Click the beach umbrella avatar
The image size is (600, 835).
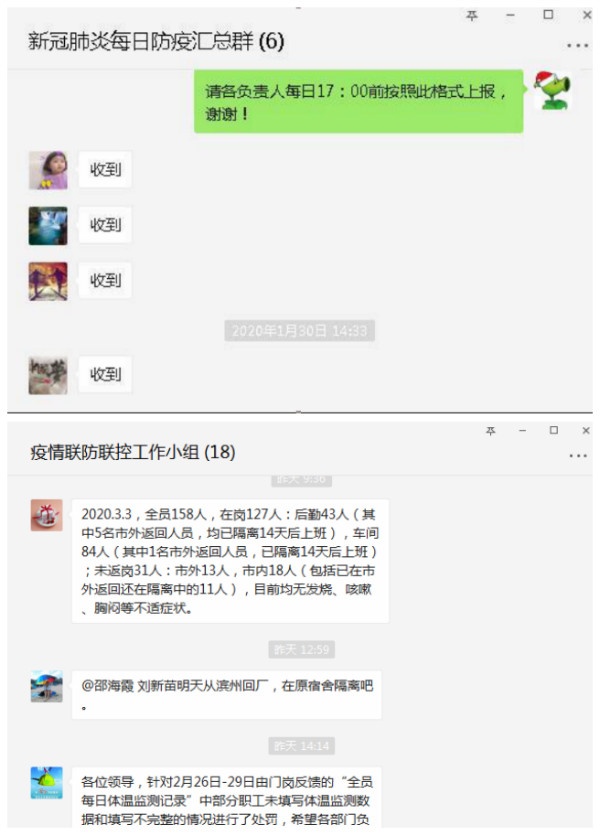click(x=46, y=686)
